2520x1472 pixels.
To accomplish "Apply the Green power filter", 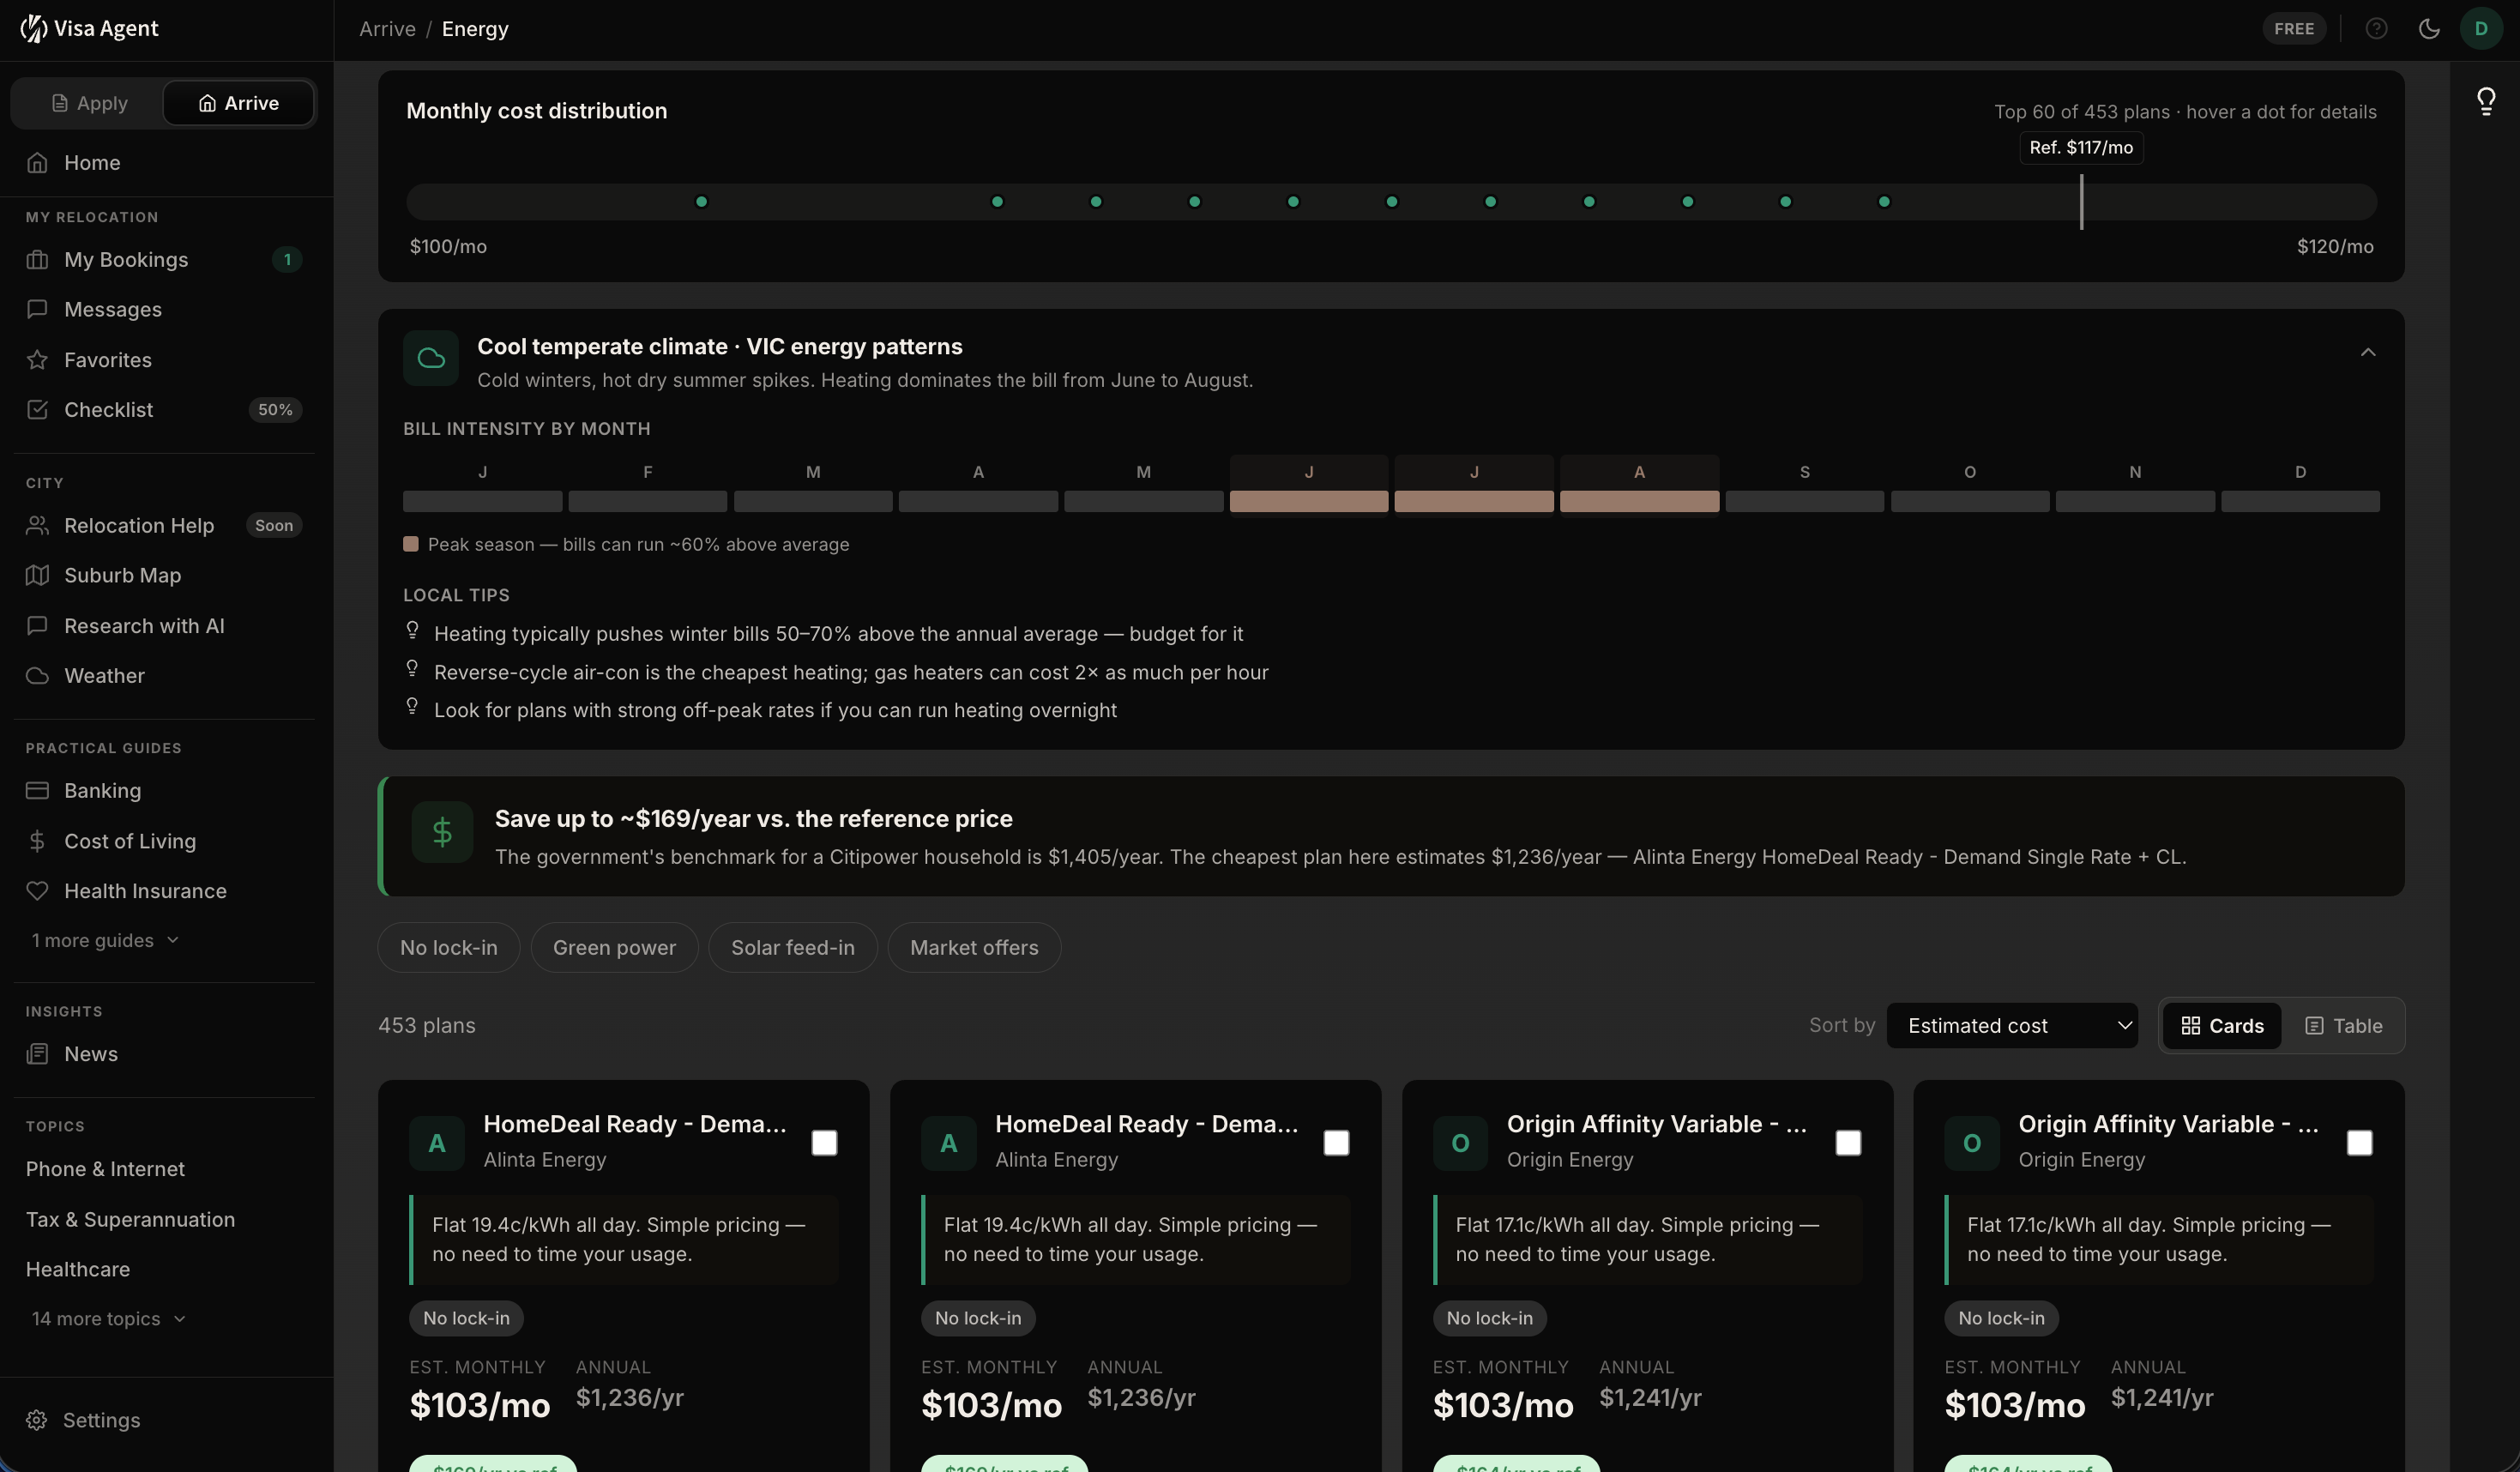I will tap(614, 947).
